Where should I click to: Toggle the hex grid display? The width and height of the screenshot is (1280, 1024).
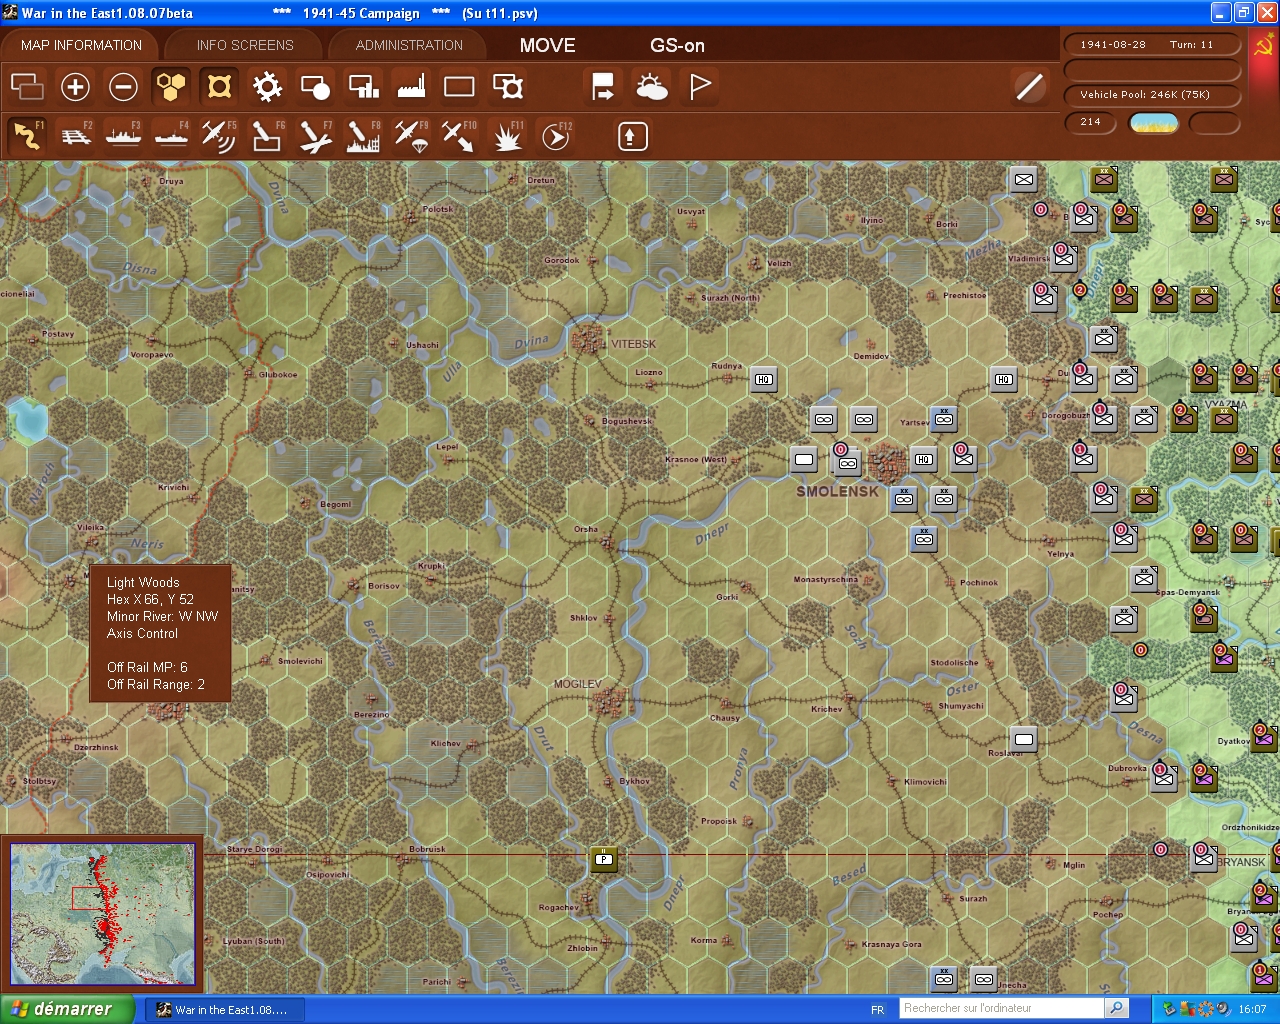point(170,87)
